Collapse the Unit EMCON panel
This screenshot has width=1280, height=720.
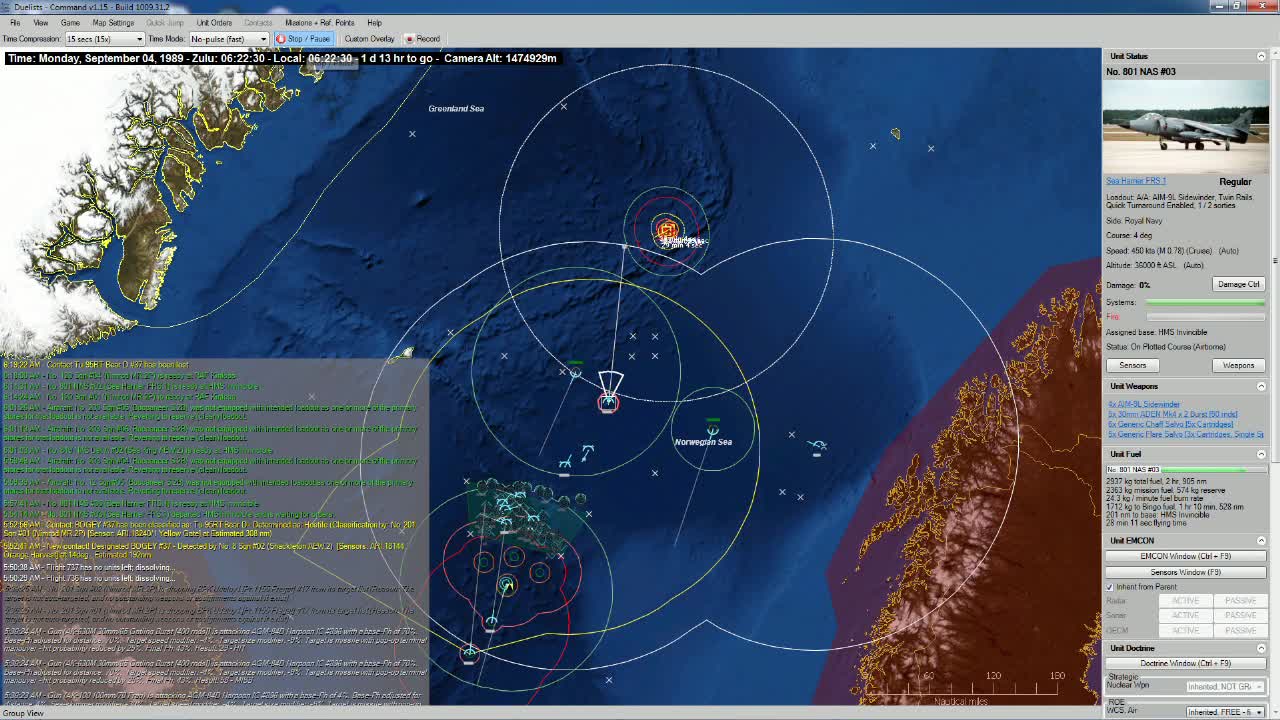pos(1261,540)
